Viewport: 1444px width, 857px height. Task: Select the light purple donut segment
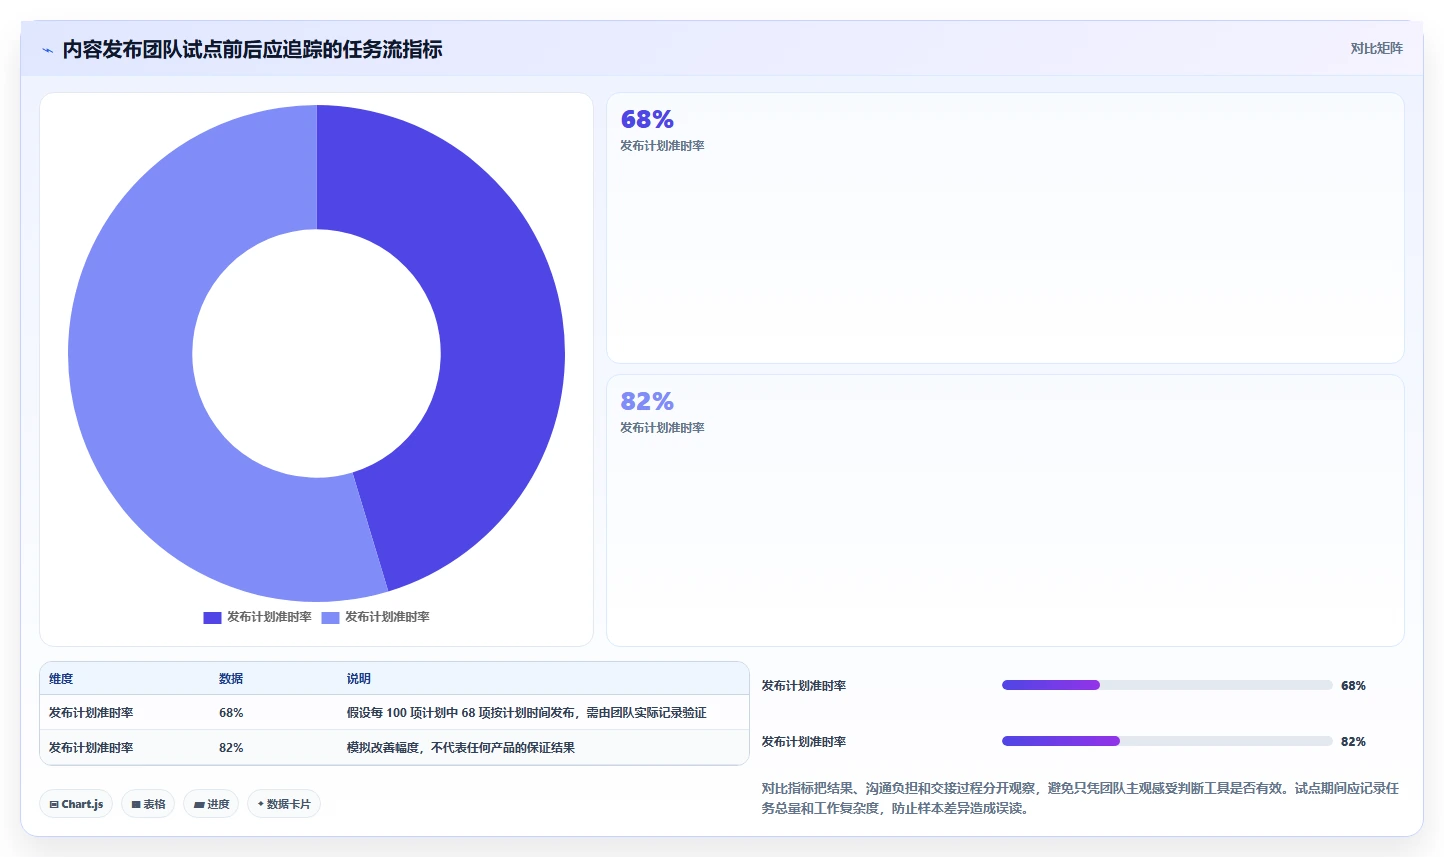point(135,380)
